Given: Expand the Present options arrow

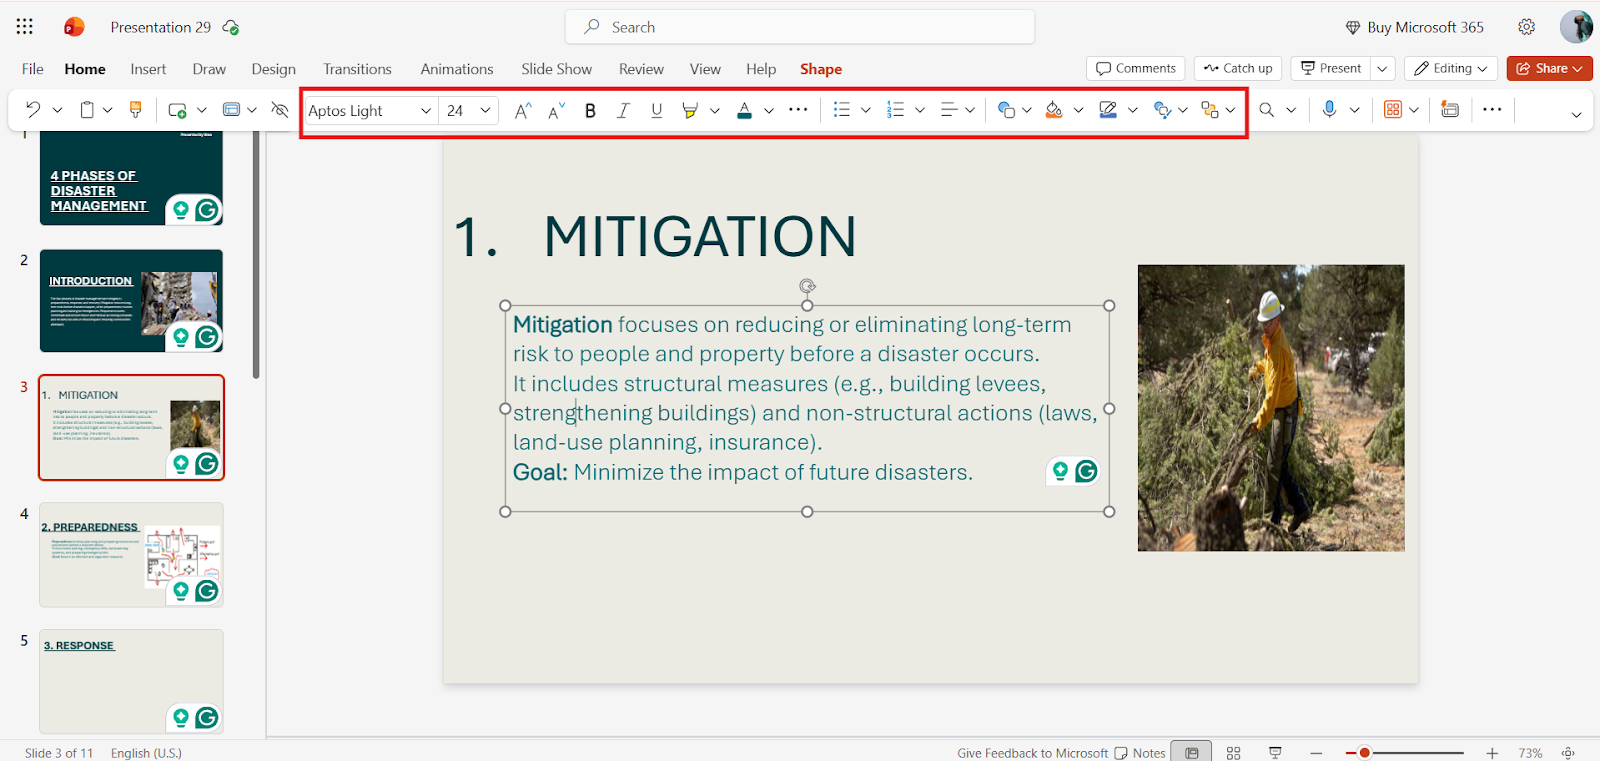Looking at the screenshot, I should pos(1382,68).
